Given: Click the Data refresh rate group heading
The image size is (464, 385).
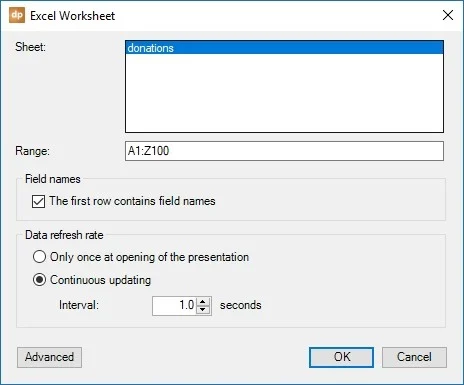Looking at the screenshot, I should pos(64,235).
